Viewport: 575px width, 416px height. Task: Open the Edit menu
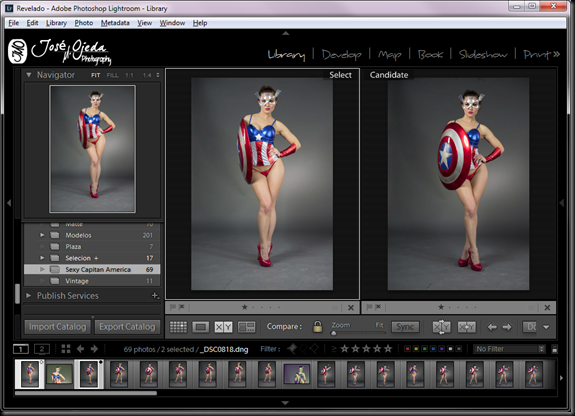(32, 23)
